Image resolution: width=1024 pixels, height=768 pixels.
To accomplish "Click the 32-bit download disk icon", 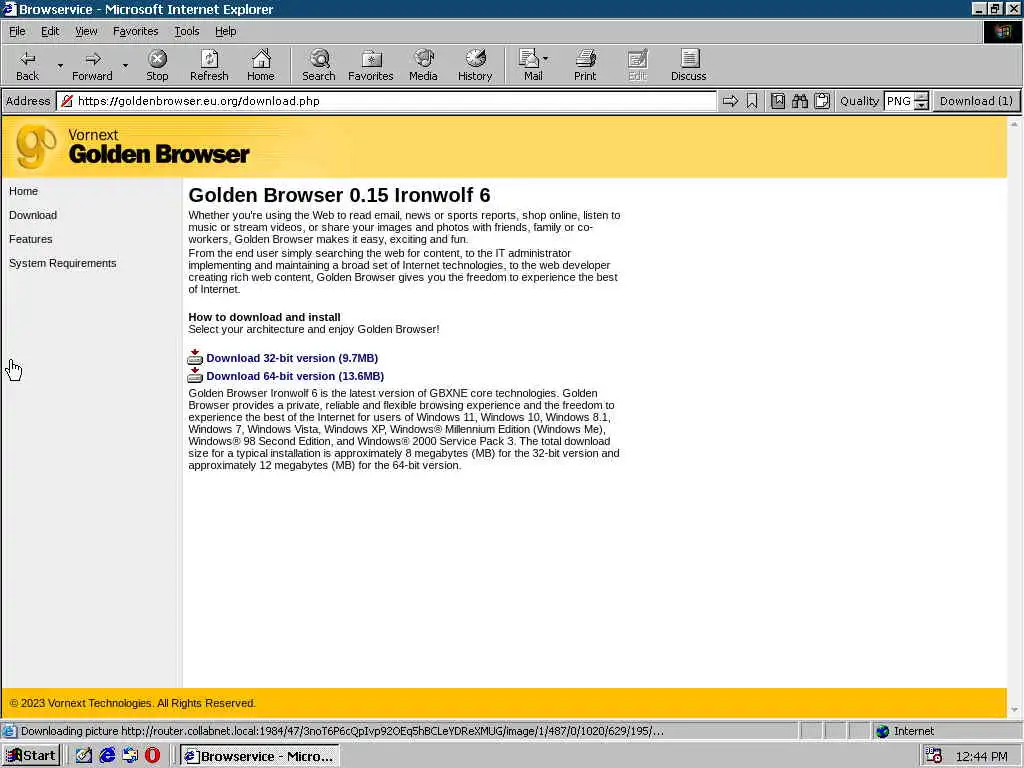I will (x=195, y=357).
